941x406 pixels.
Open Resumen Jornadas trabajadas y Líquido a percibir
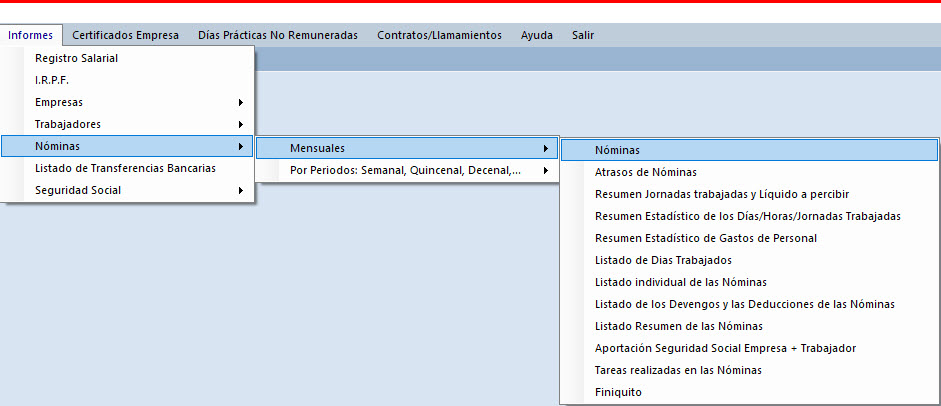click(x=721, y=194)
